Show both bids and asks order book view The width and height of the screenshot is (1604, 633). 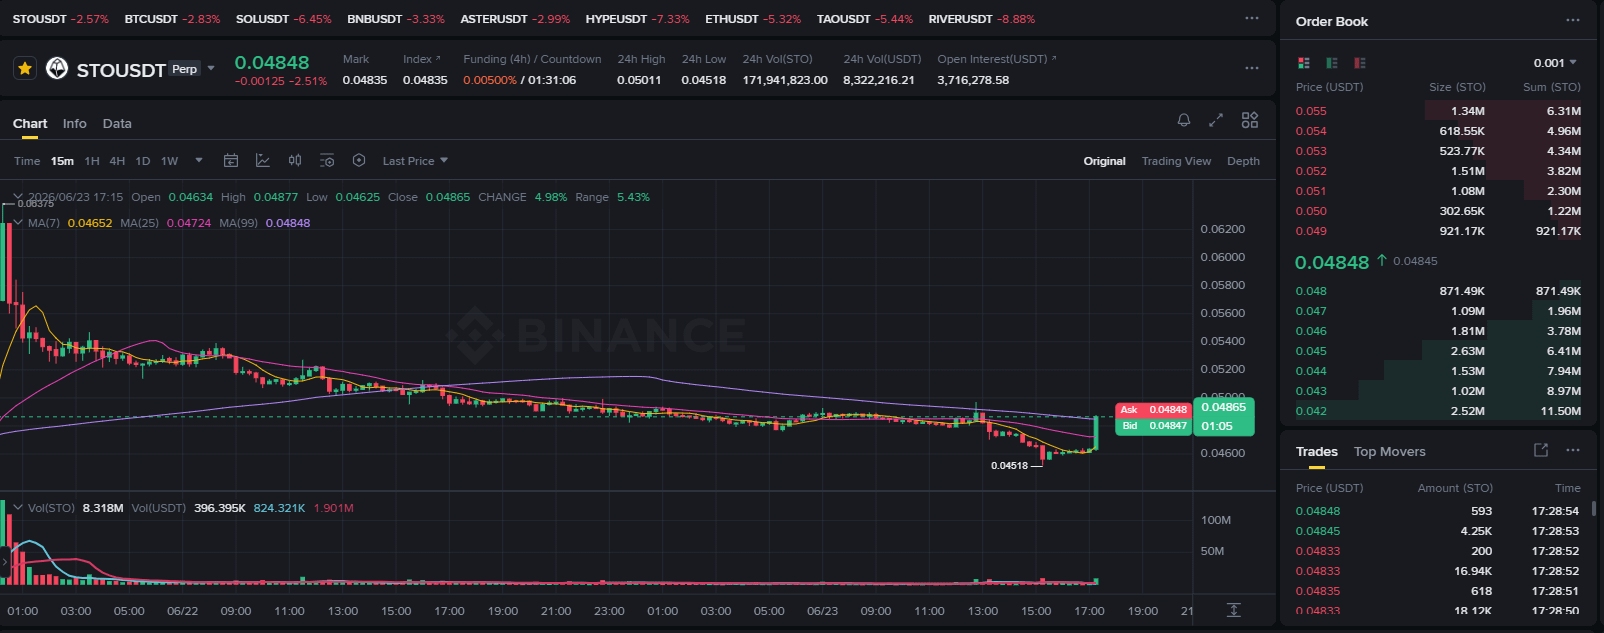click(1303, 63)
